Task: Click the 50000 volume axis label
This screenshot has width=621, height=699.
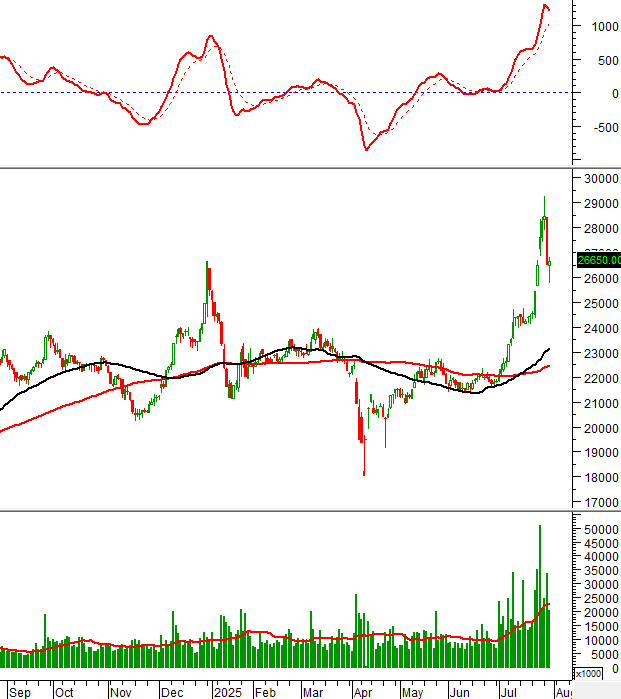Action: [x=601, y=530]
